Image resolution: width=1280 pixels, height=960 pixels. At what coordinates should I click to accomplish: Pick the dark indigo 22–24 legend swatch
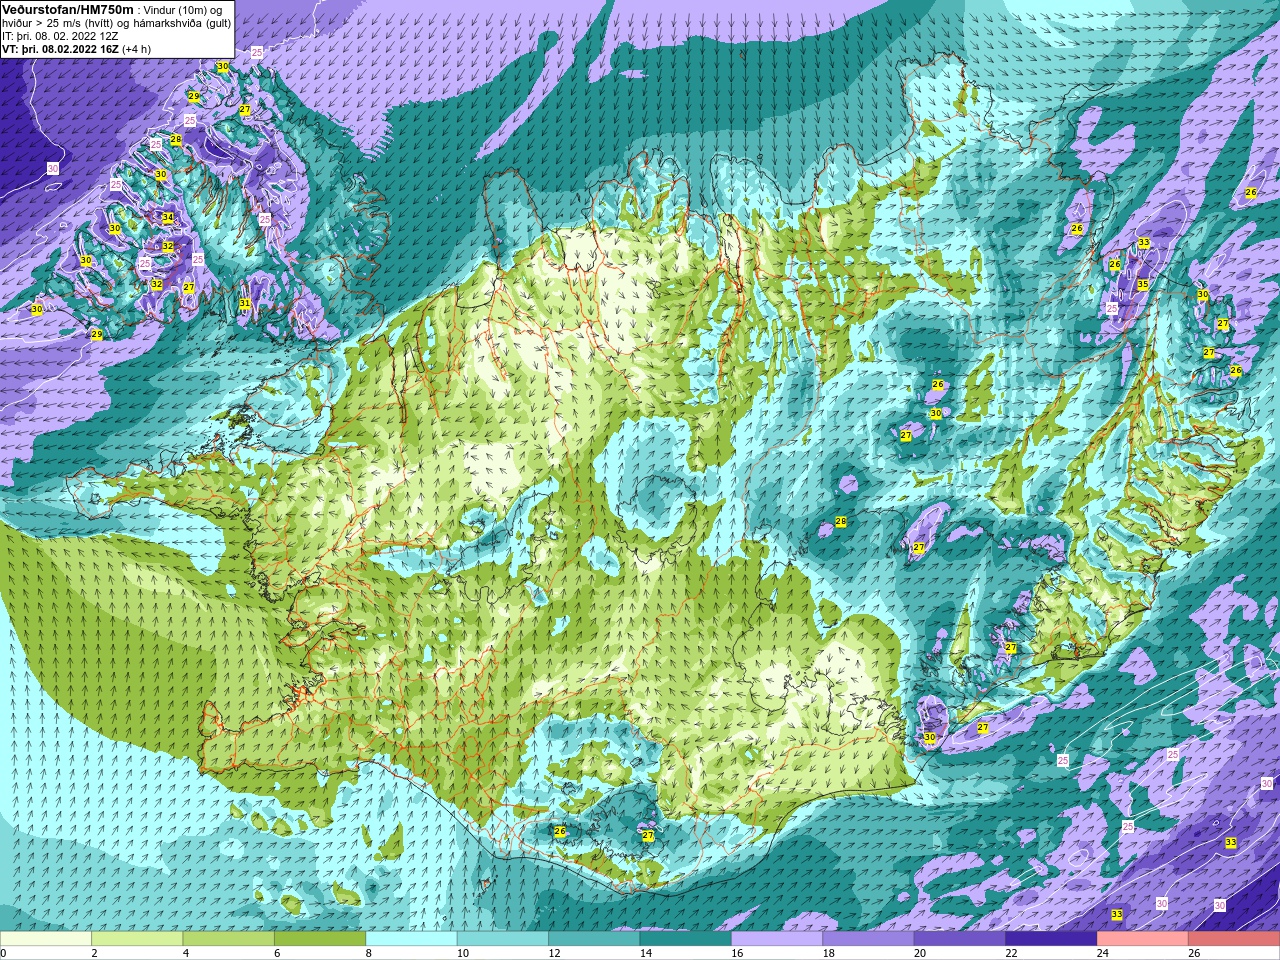coord(1051,939)
